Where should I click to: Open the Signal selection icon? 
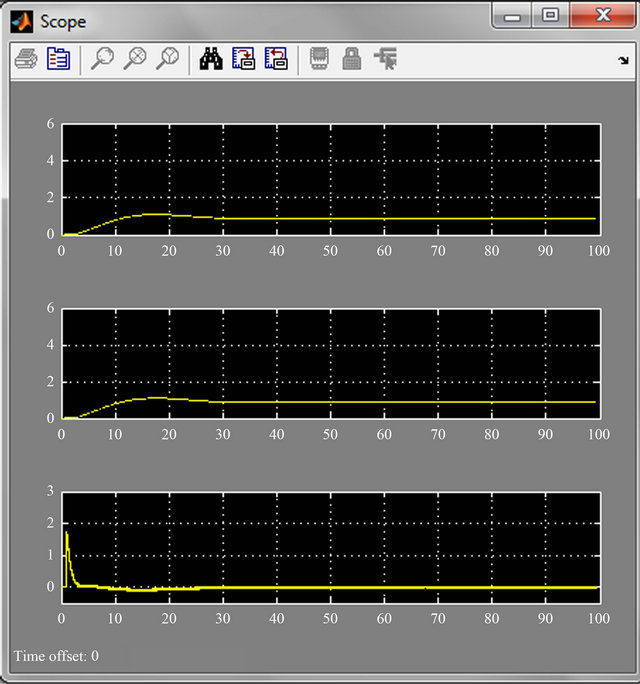pos(386,58)
